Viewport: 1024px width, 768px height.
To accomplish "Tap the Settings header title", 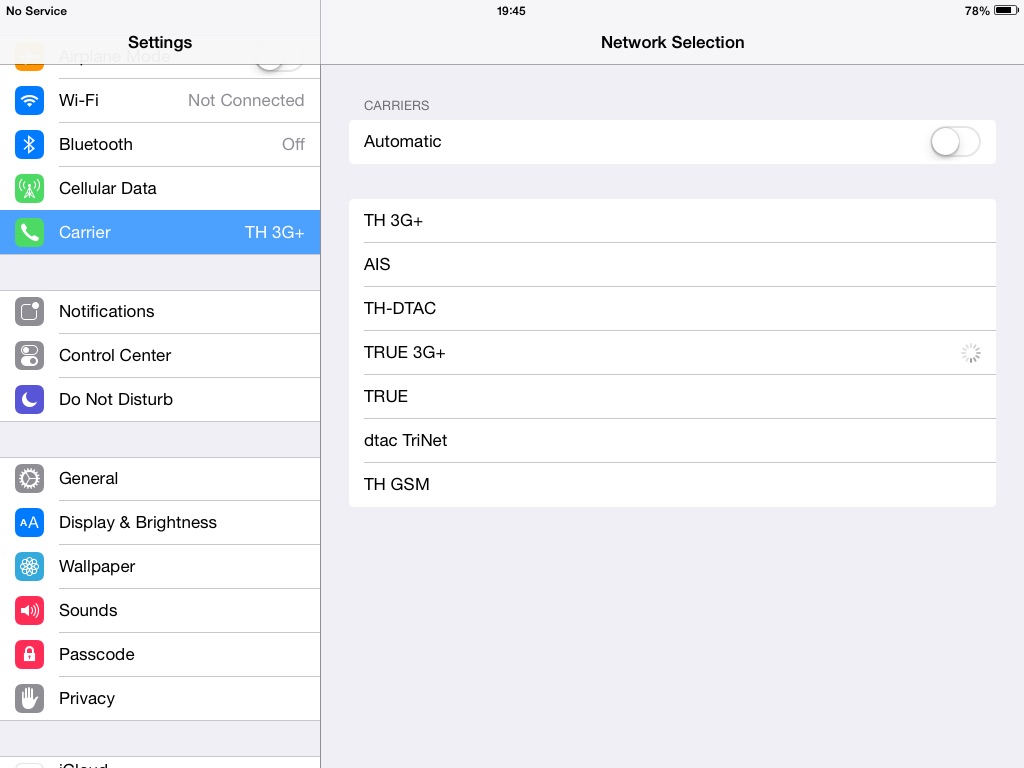I will 160,42.
